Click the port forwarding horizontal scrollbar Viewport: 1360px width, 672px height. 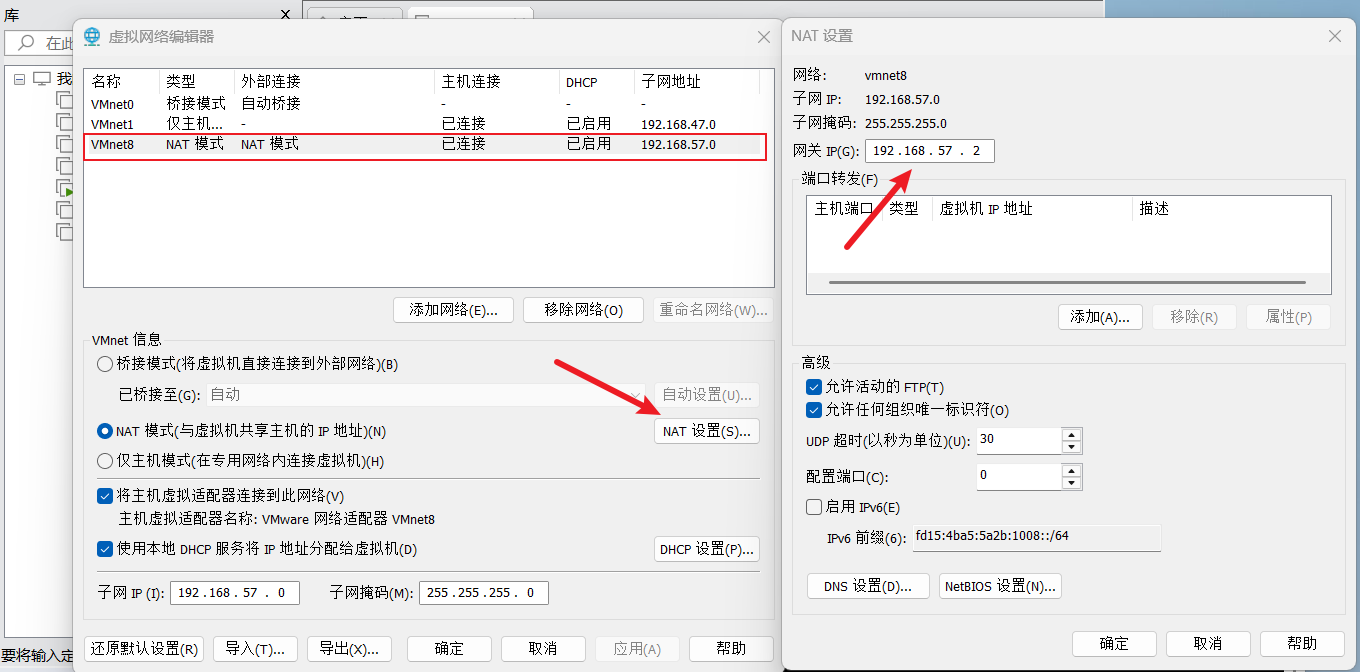tap(1067, 283)
